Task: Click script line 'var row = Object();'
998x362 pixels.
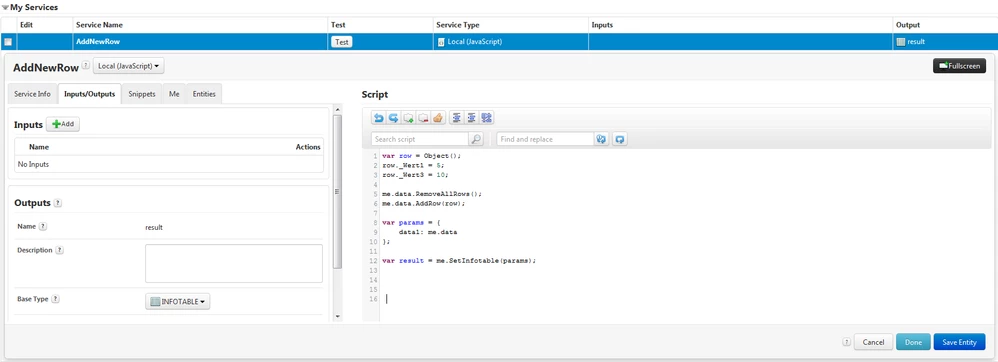Action: point(421,155)
